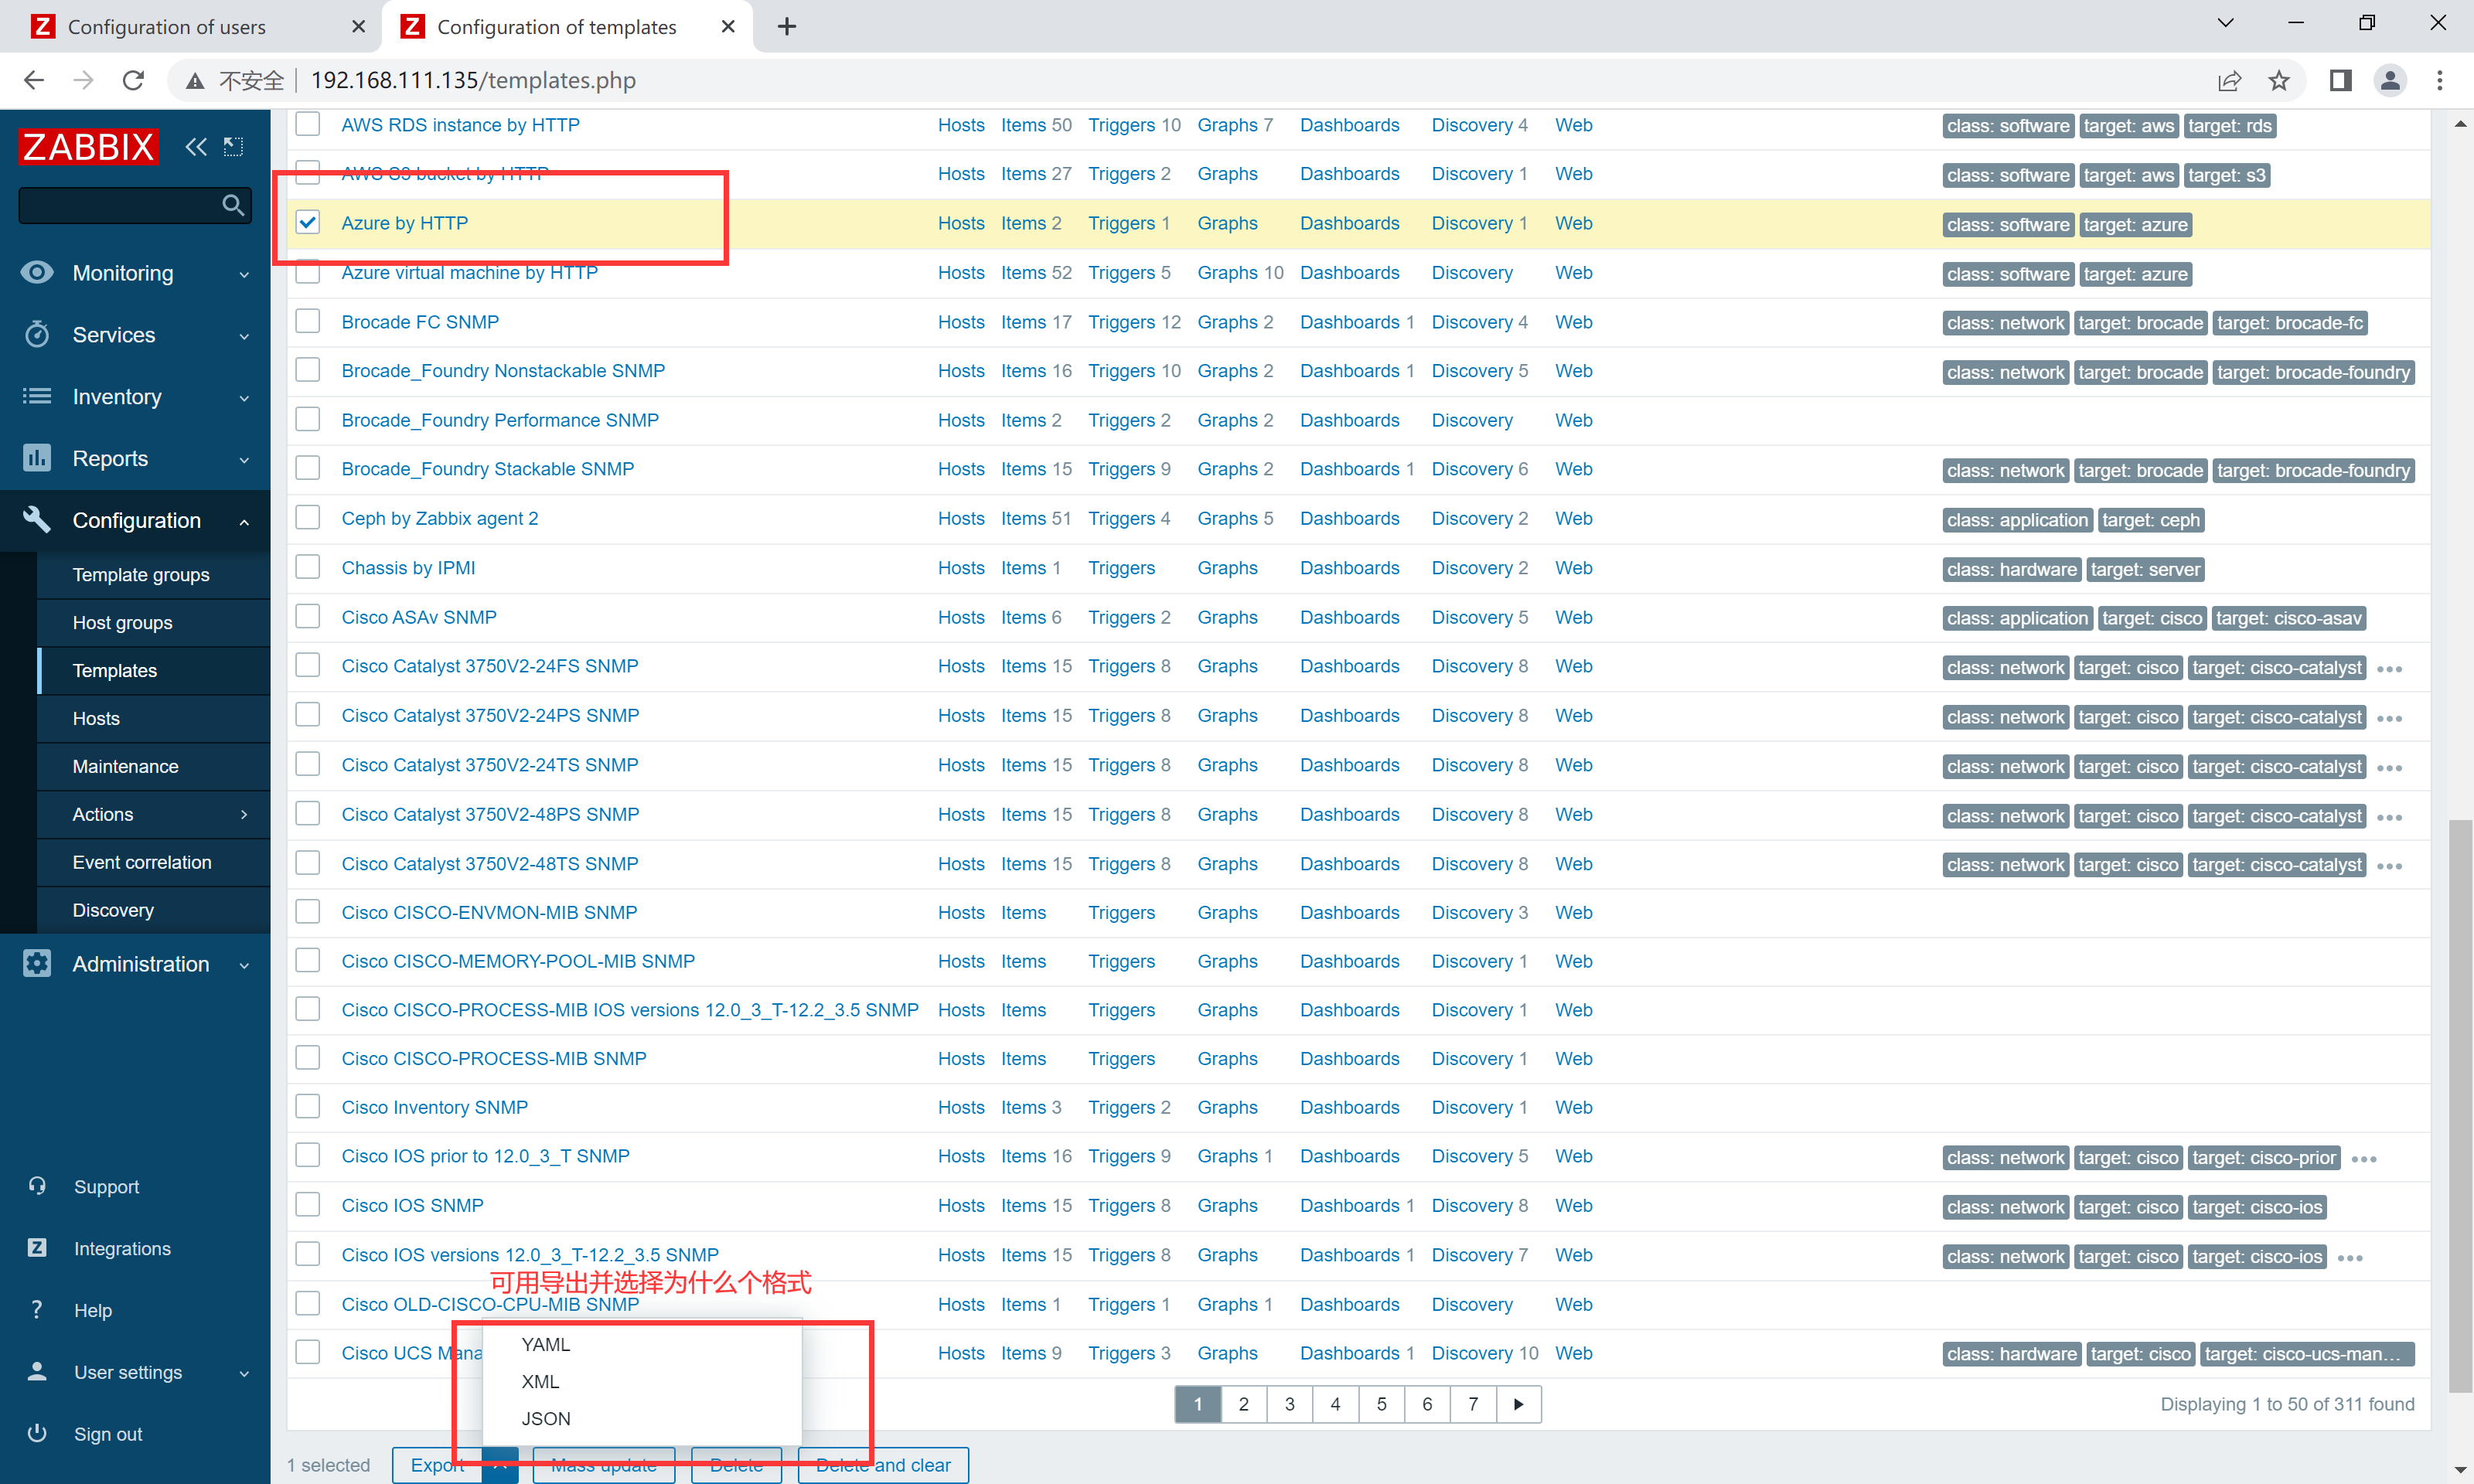Open the Chrome profile avatar icon
This screenshot has width=2474, height=1484.
[x=2390, y=80]
